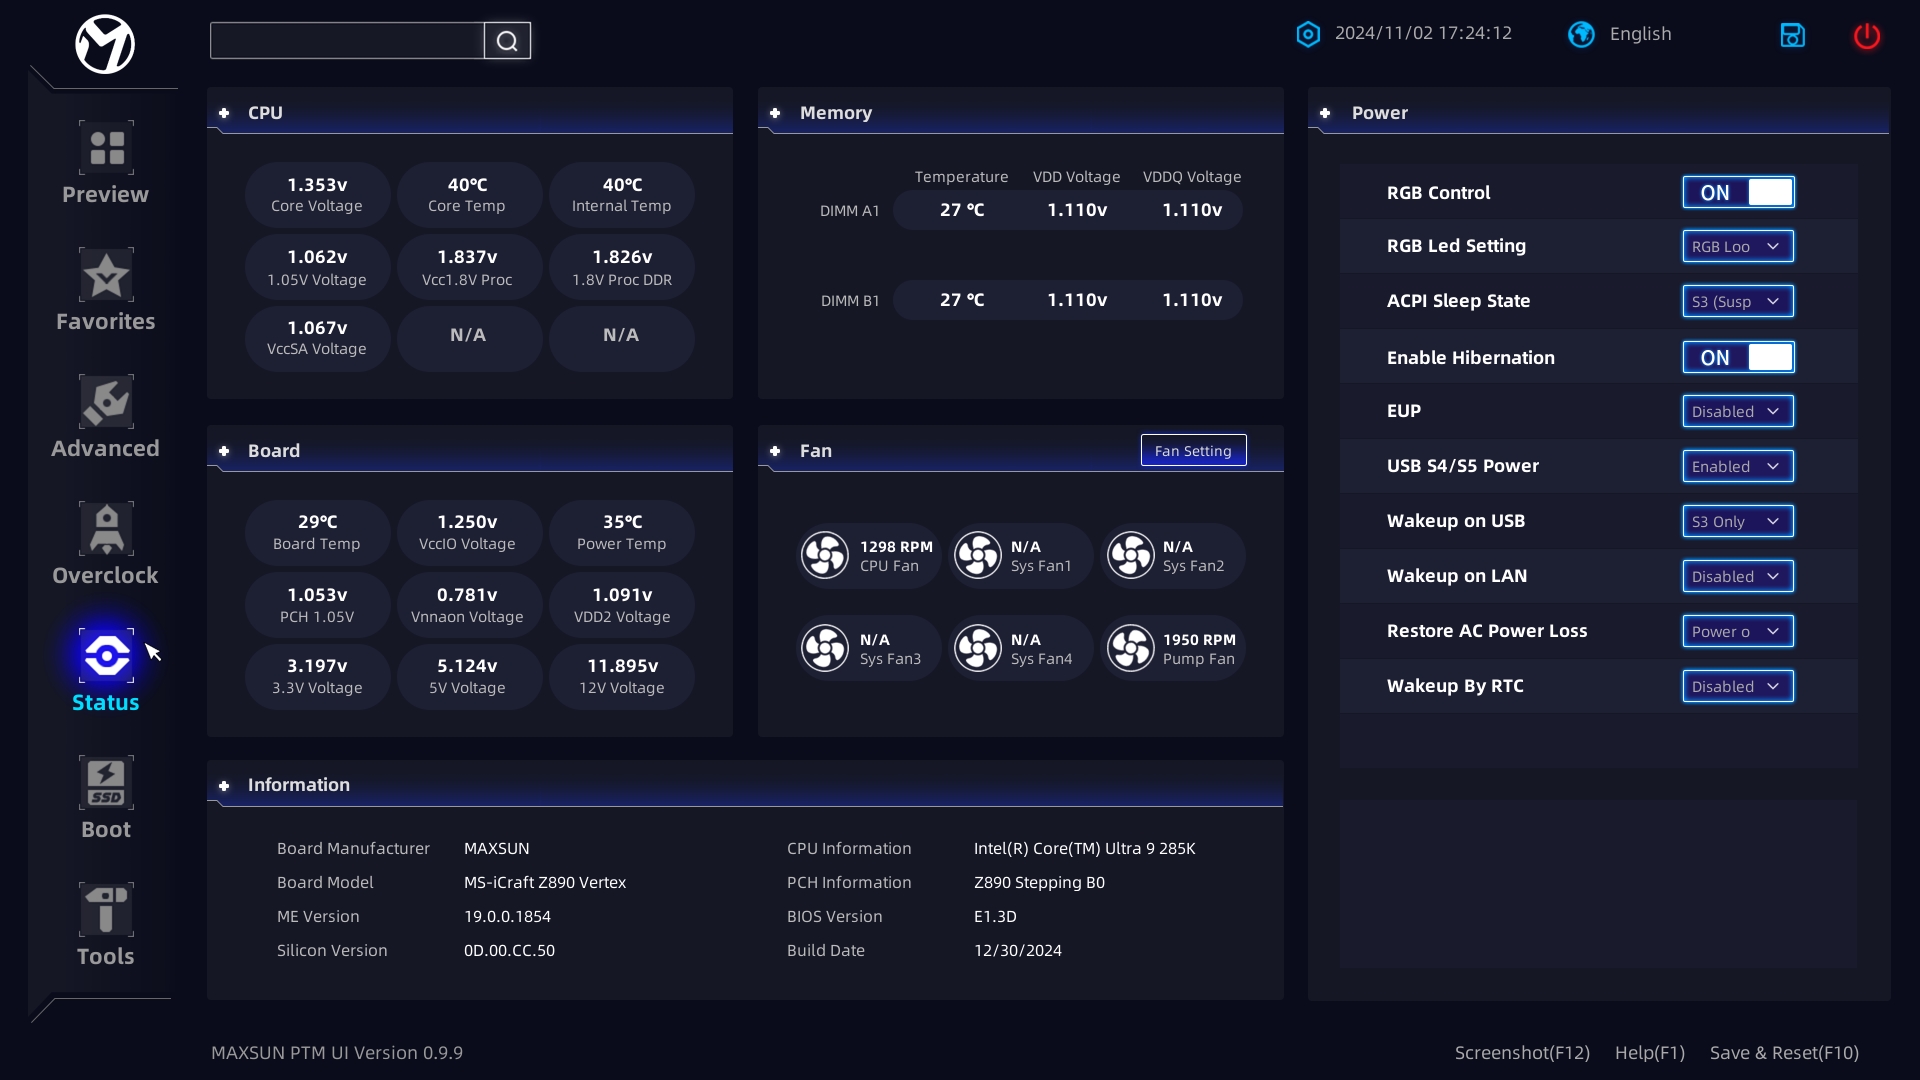Click the Sys Fan4 icon
The height and width of the screenshot is (1080, 1920).
(978, 648)
